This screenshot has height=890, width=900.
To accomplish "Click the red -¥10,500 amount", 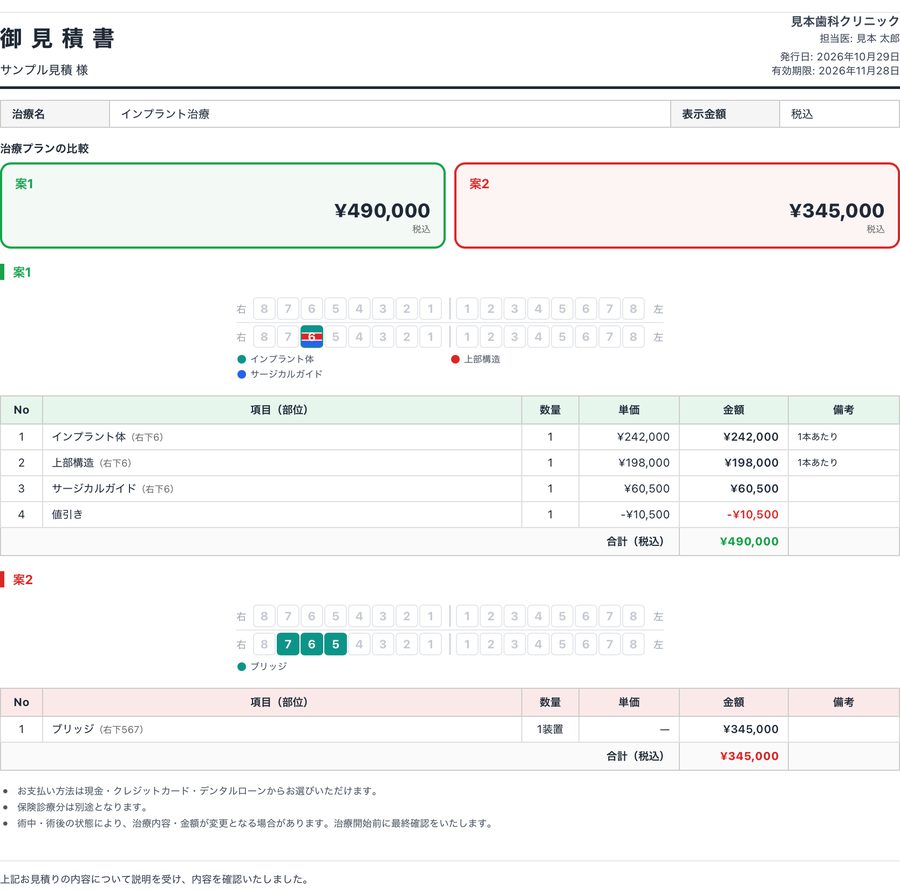I will pyautogui.click(x=752, y=514).
